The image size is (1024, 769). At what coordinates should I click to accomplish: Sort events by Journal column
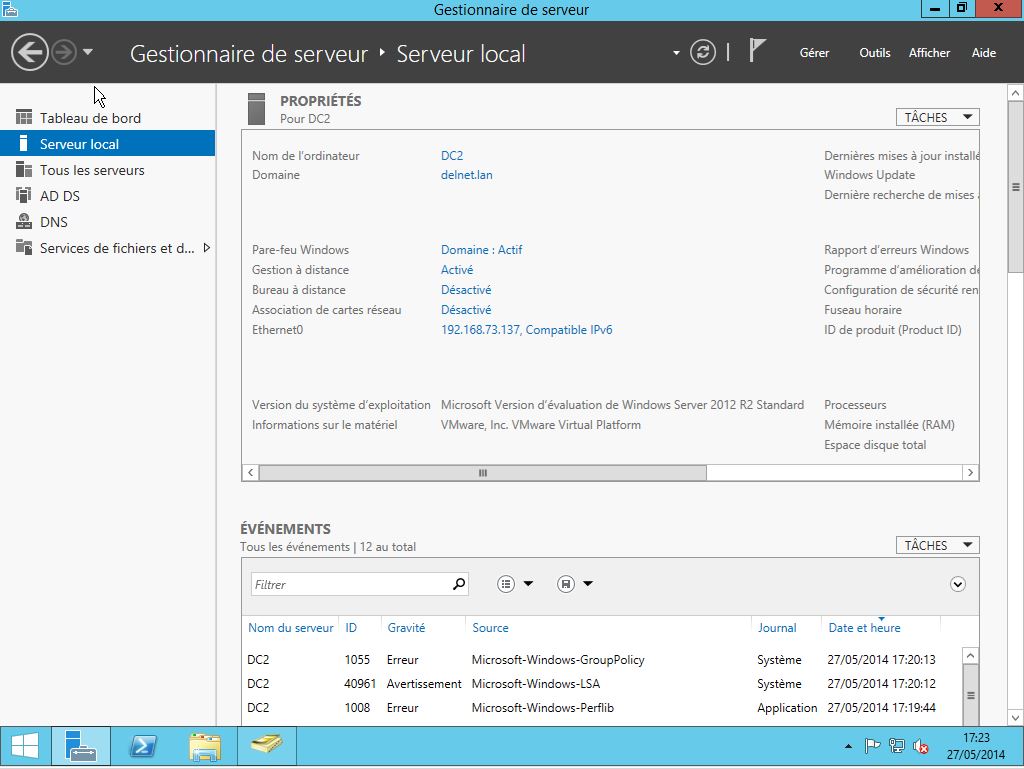[x=777, y=628]
